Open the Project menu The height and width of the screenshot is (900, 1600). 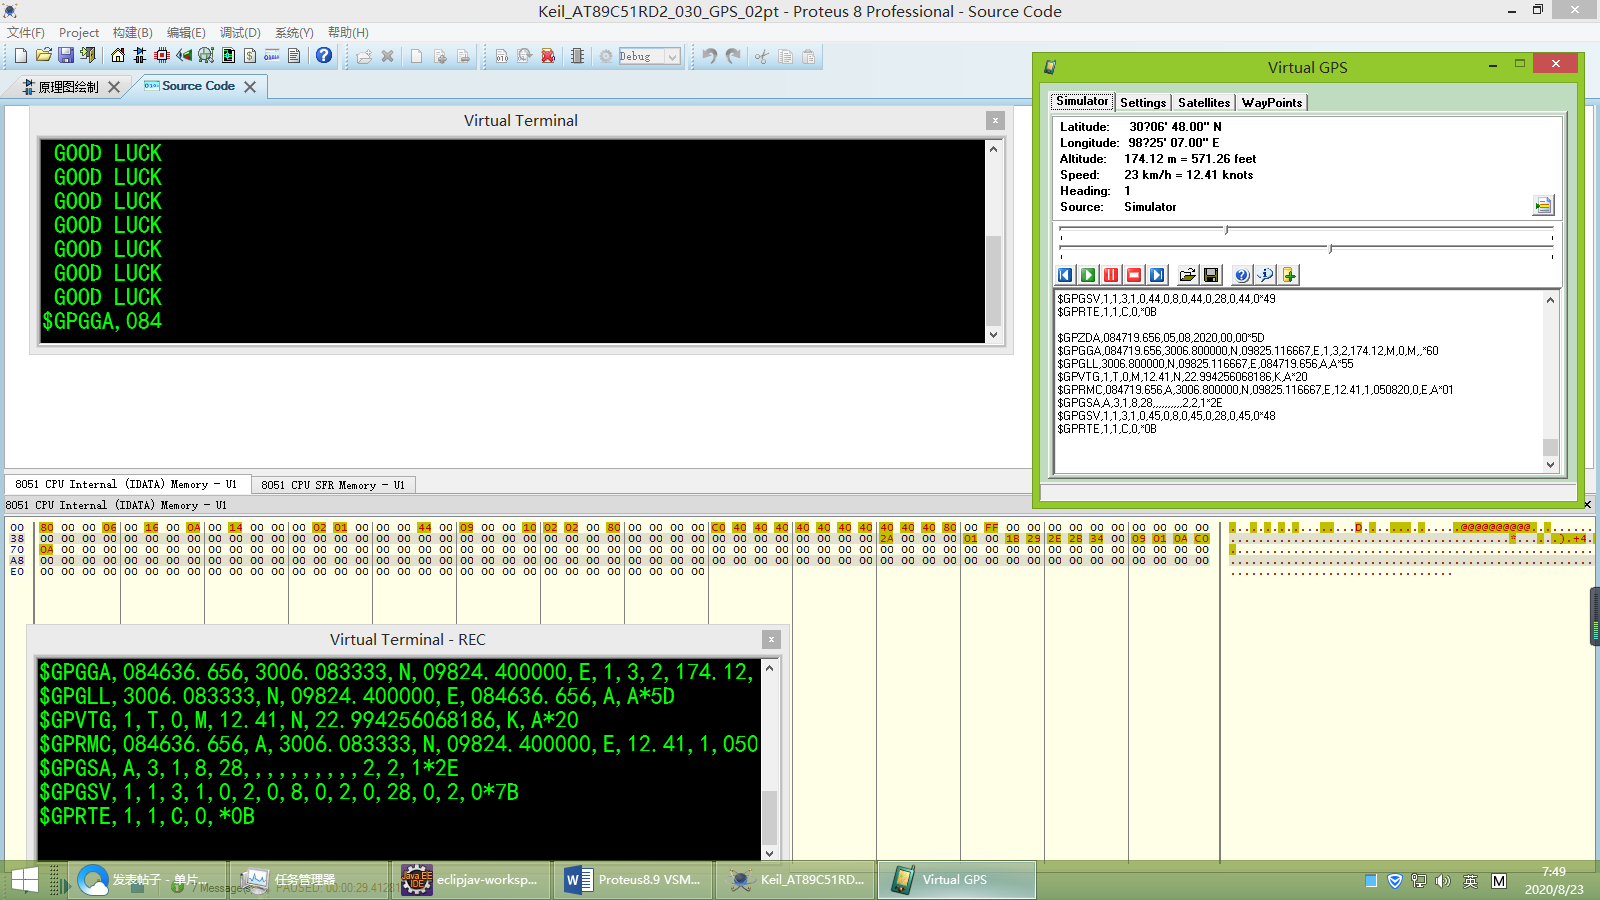[x=79, y=33]
